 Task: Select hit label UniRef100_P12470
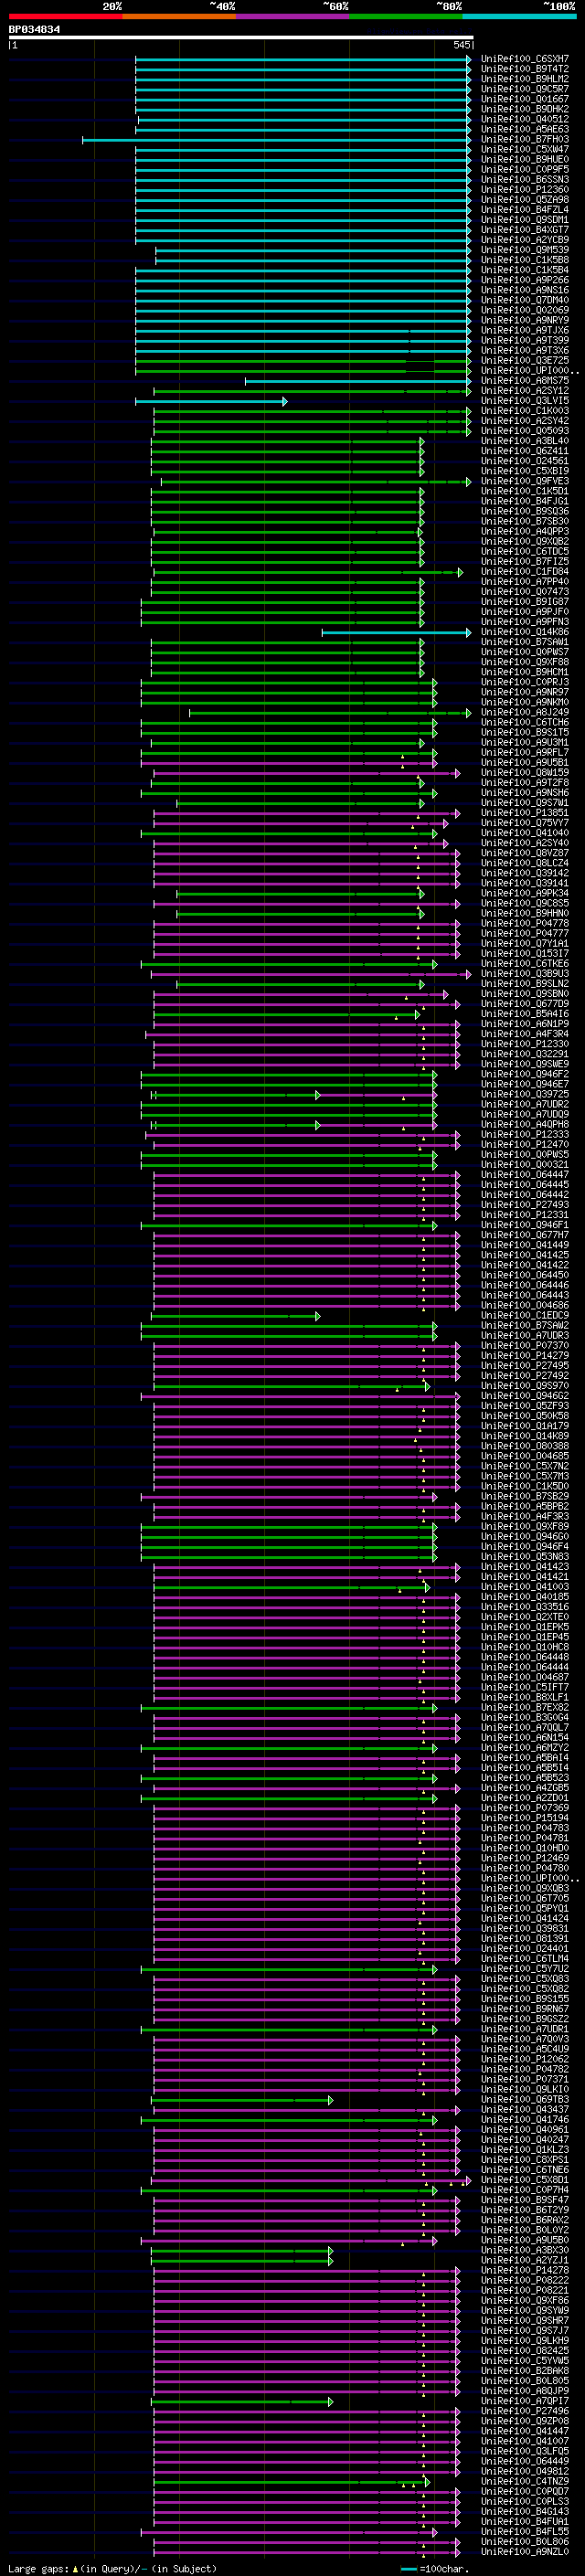525,1145
